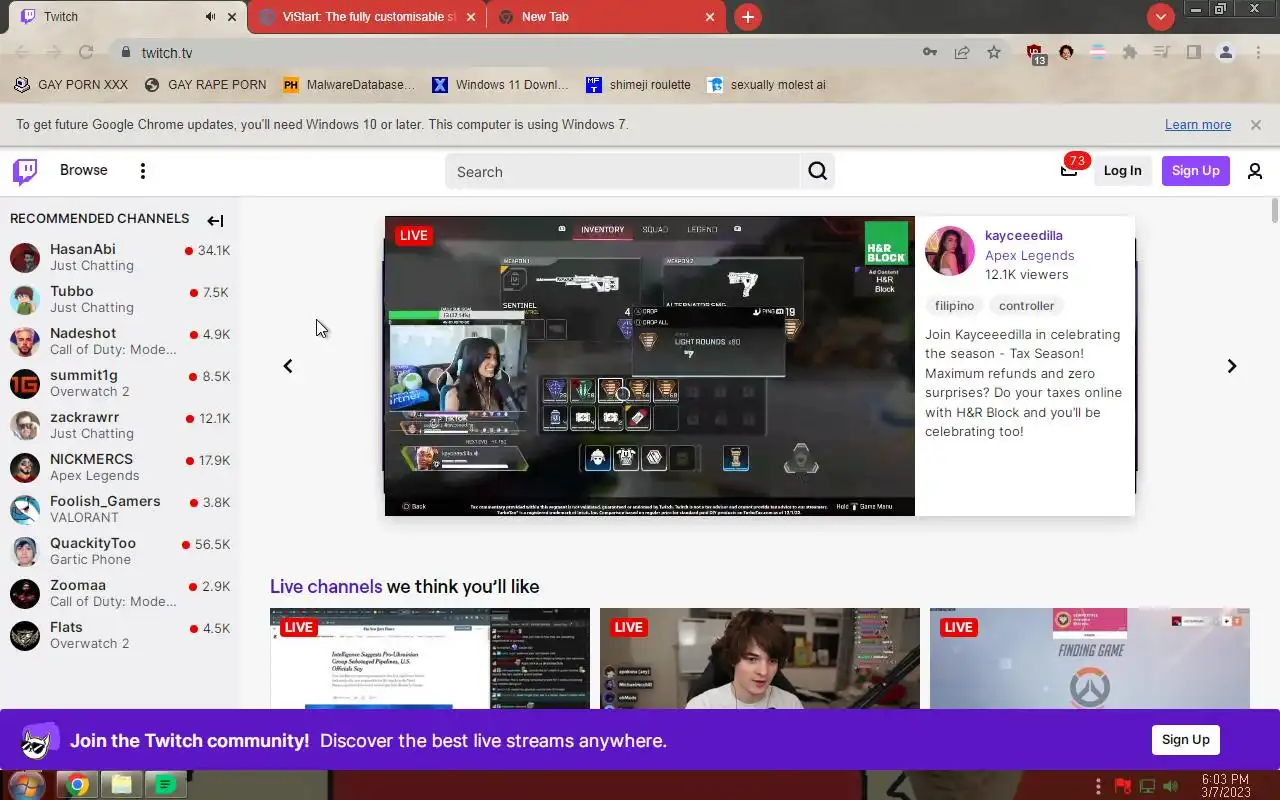Open the Flats channel in sidebar
Screen dimensions: 1280x800
point(120,635)
